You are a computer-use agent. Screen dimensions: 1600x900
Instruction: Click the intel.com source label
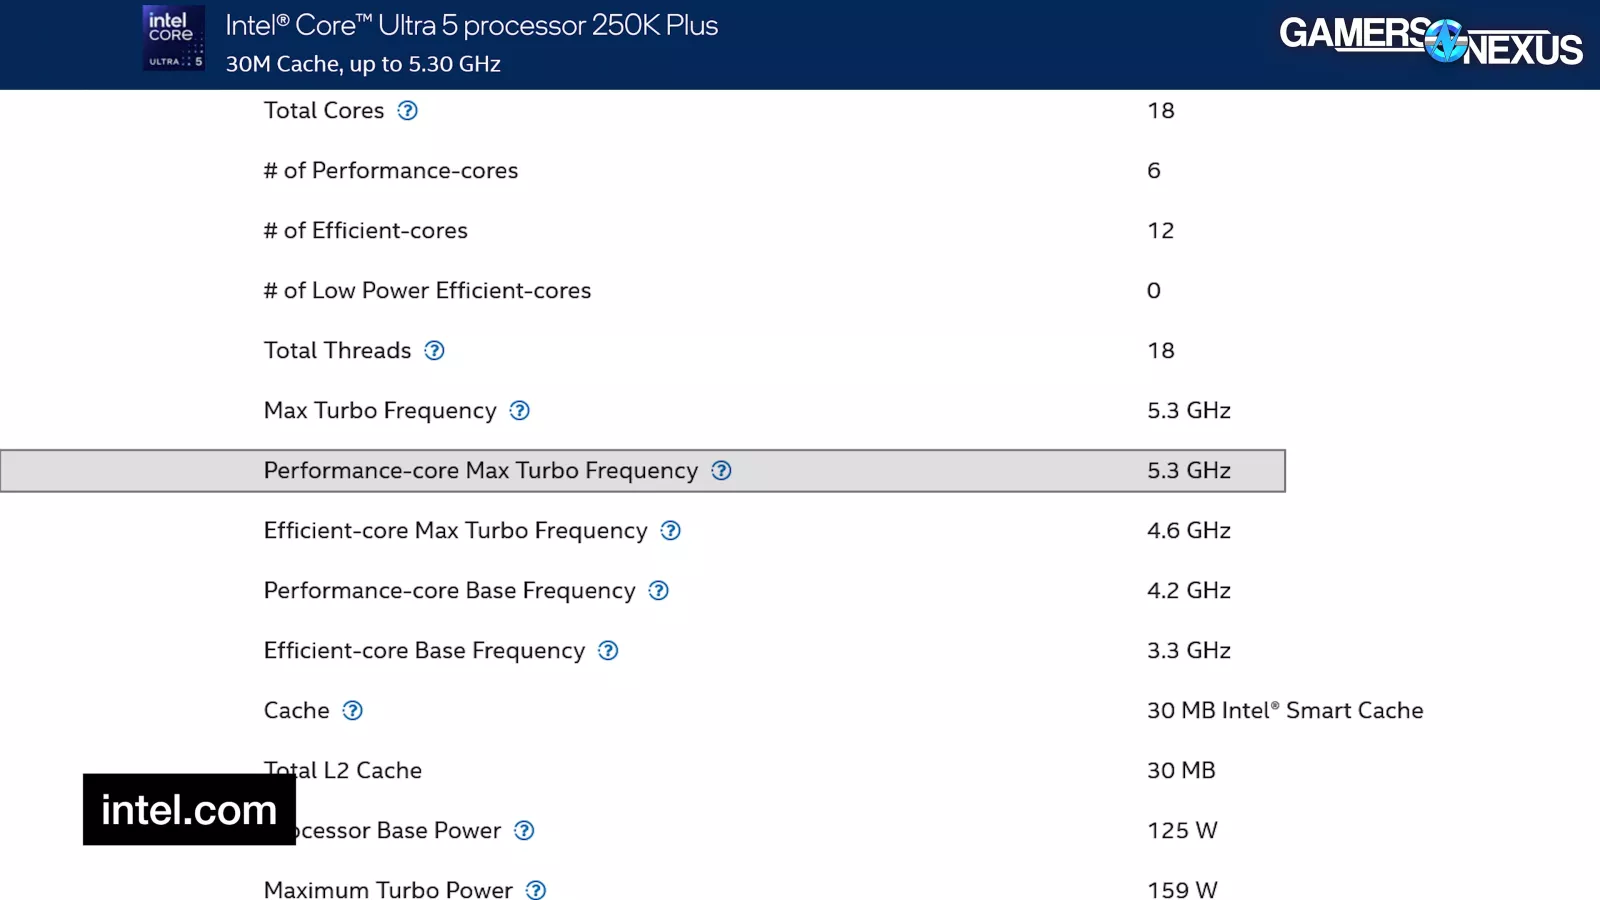click(189, 810)
